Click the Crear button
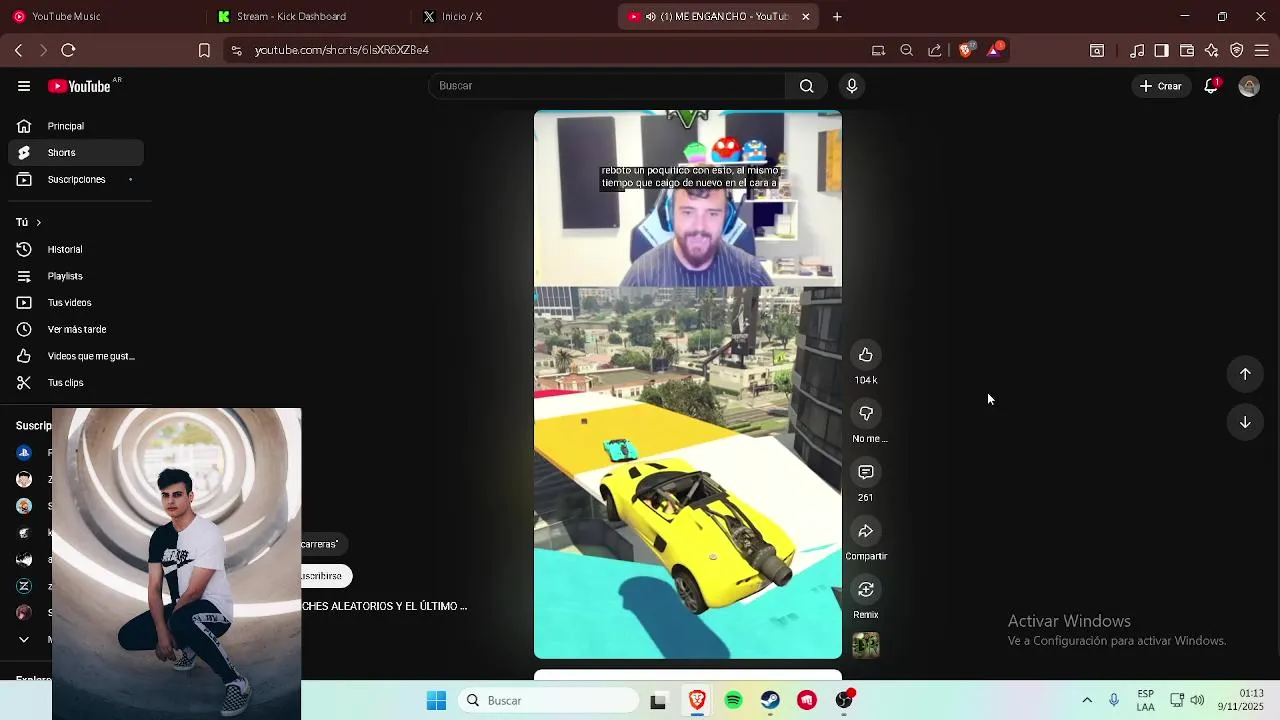Image resolution: width=1280 pixels, height=720 pixels. pos(1161,86)
